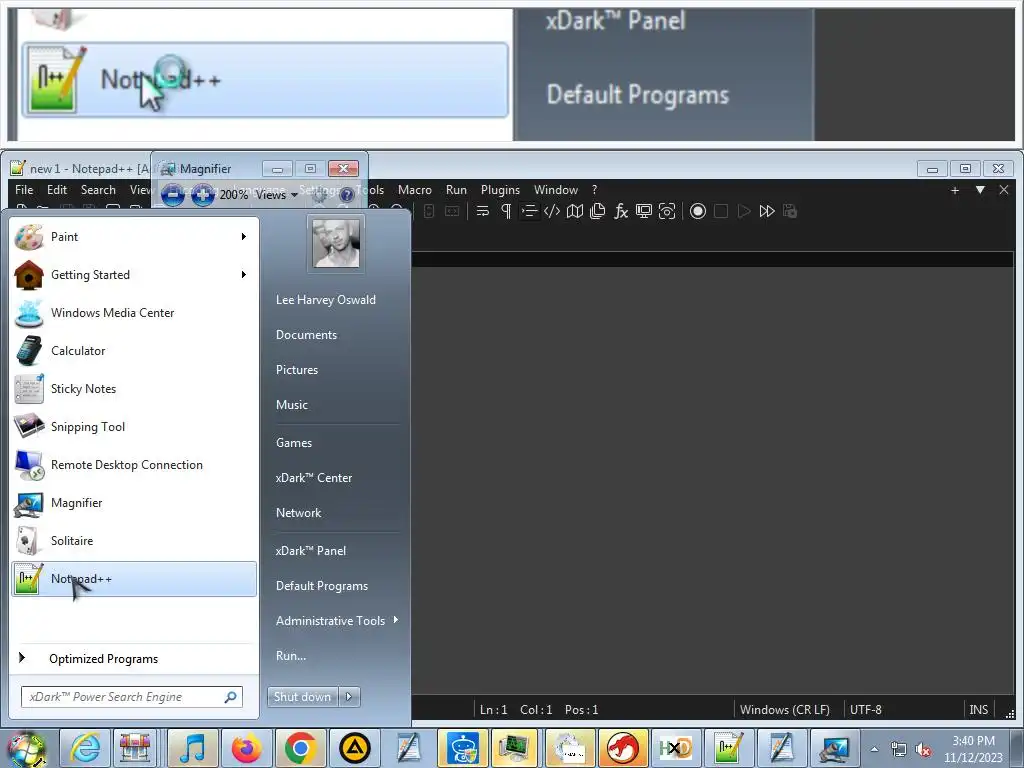Open Default Programs in Start menu
The width and height of the screenshot is (1024, 768).
(x=322, y=586)
